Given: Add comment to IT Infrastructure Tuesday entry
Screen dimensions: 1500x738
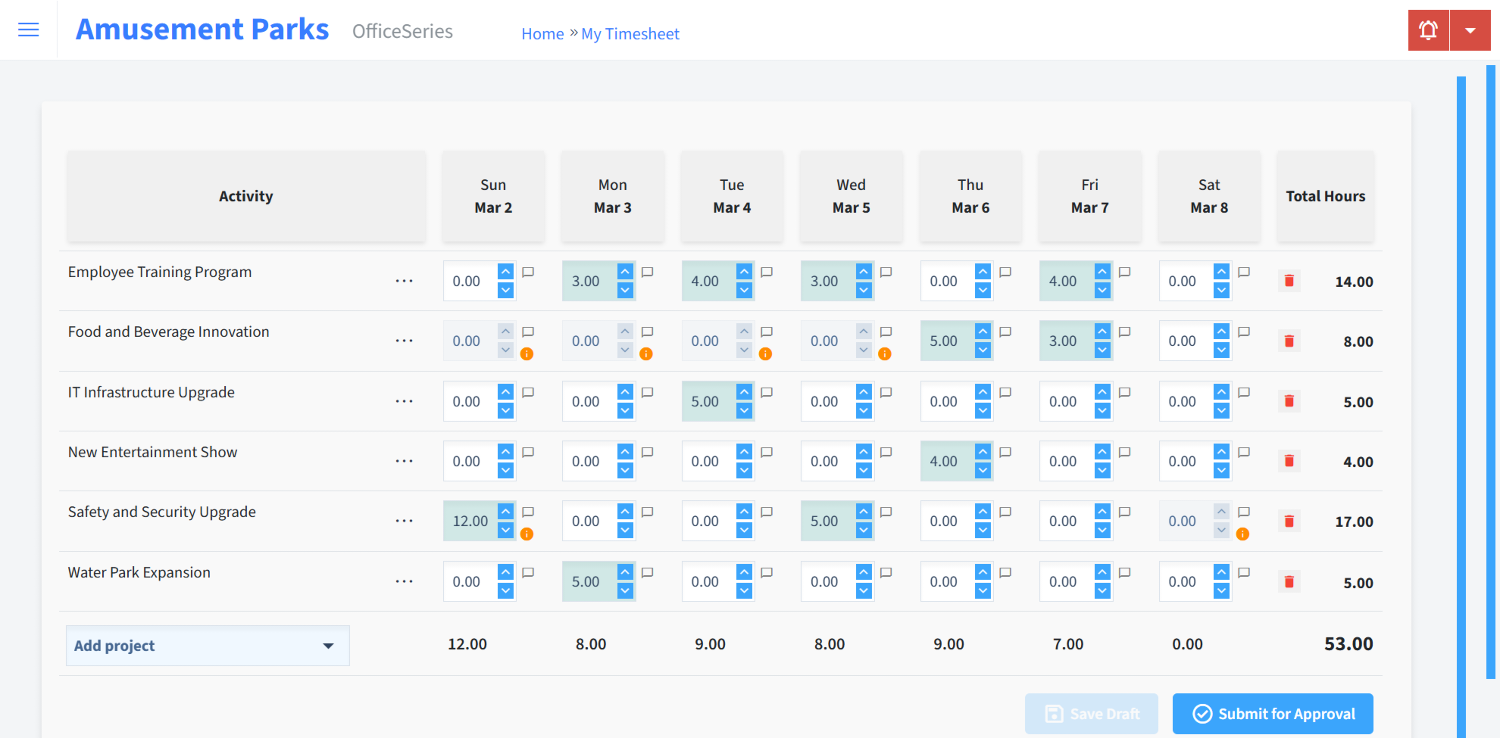Looking at the screenshot, I should coord(765,391).
